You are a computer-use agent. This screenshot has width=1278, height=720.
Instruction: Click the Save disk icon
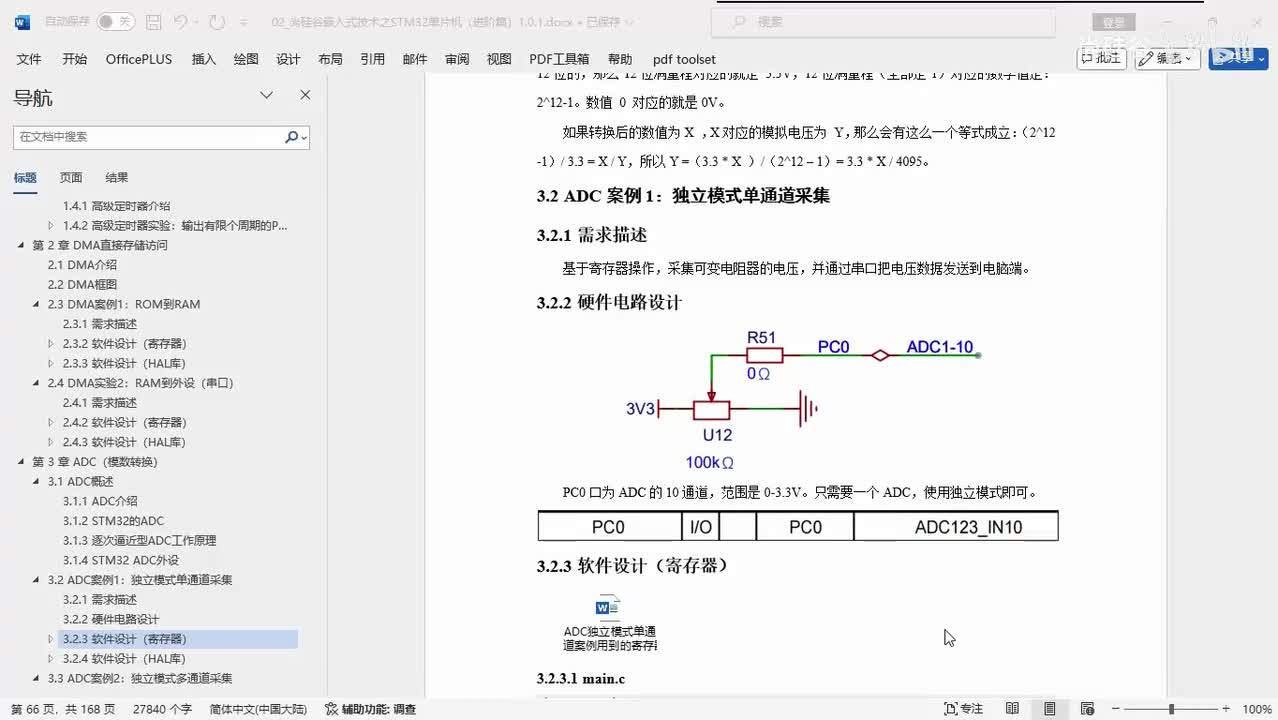tap(153, 22)
